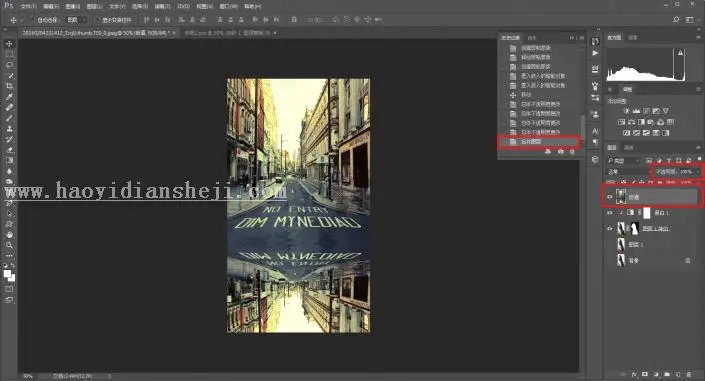The width and height of the screenshot is (705, 381).
Task: Select the Eyedropper tool
Action: tap(9, 97)
